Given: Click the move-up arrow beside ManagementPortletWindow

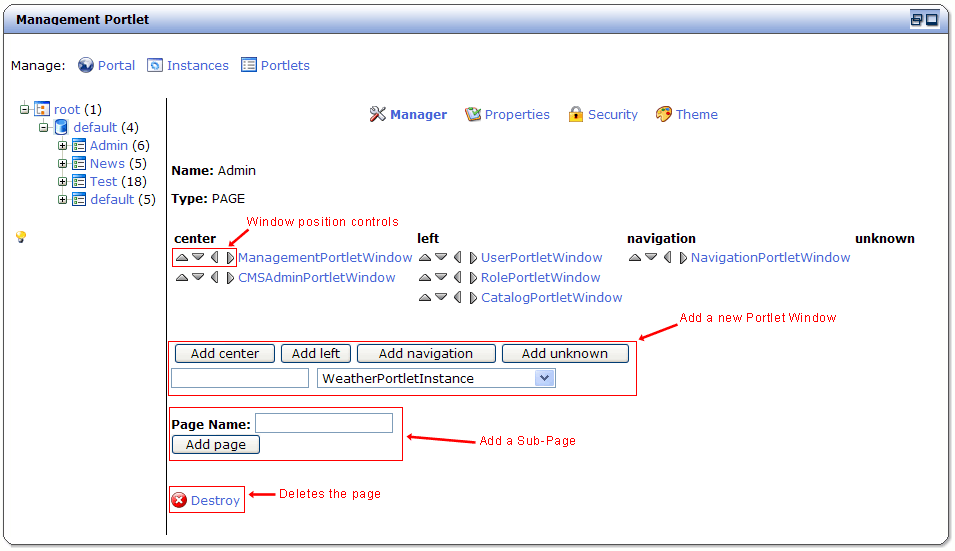Looking at the screenshot, I should click(x=181, y=258).
